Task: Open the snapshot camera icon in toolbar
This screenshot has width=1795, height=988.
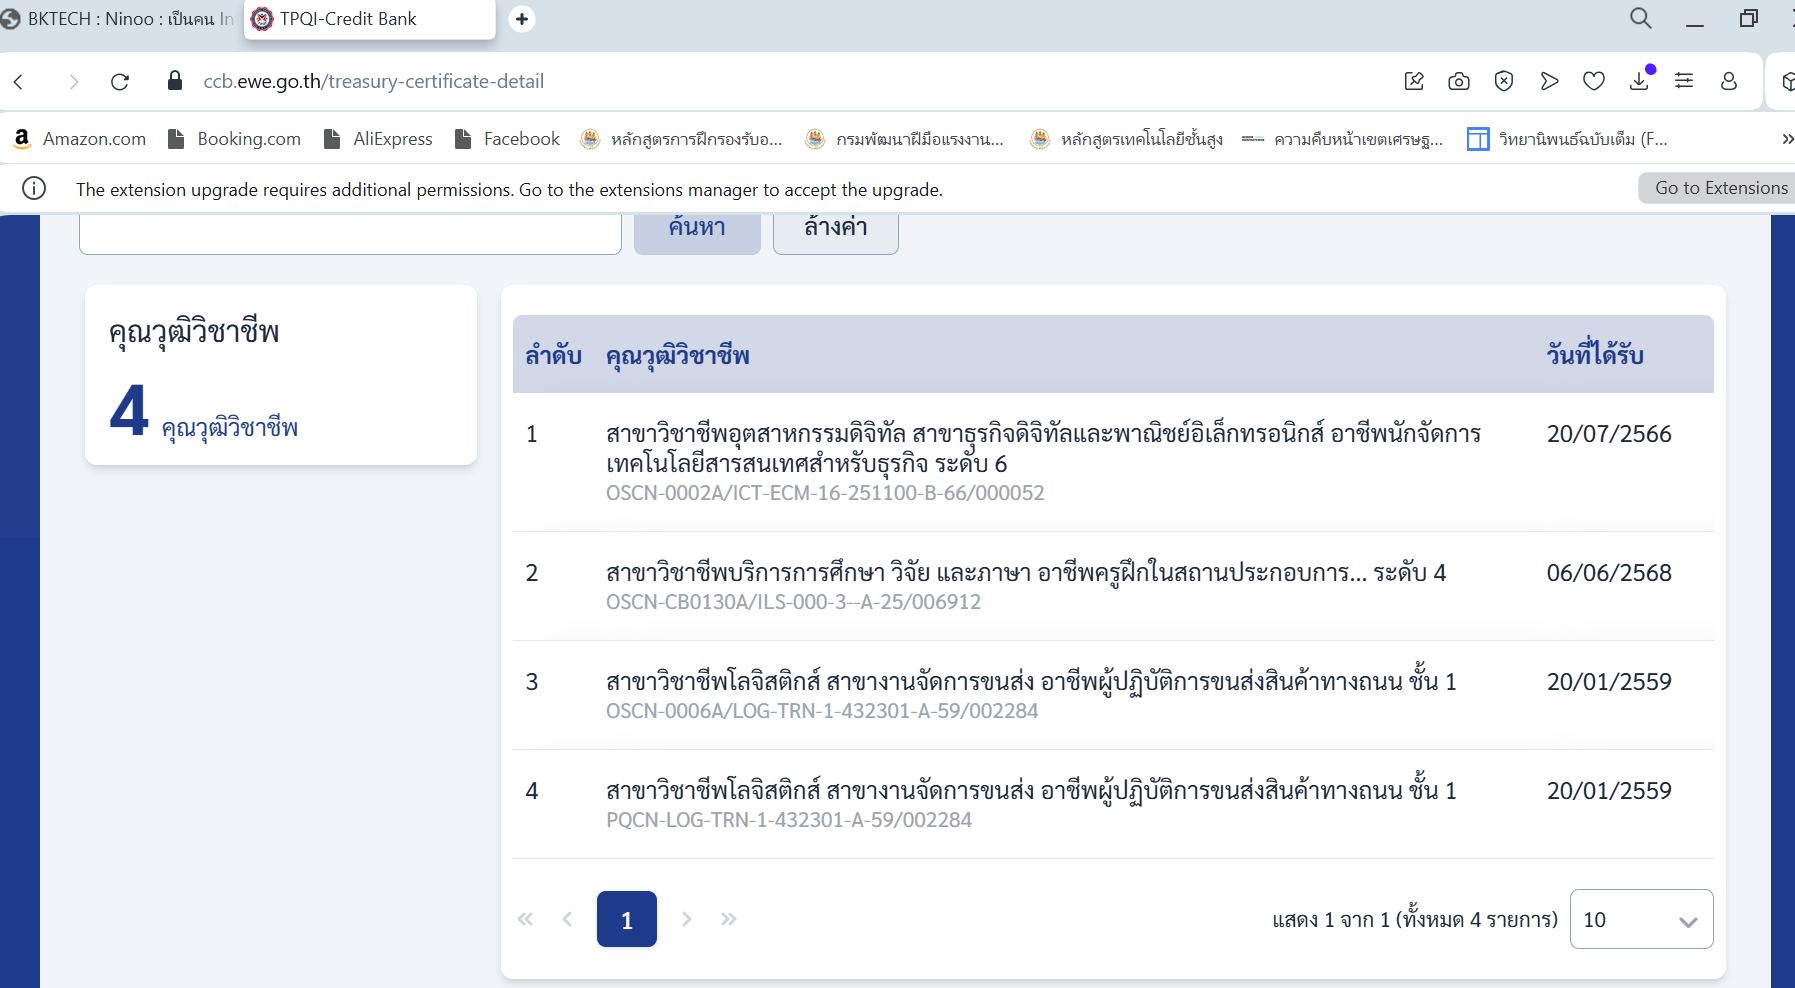Action: [x=1459, y=82]
